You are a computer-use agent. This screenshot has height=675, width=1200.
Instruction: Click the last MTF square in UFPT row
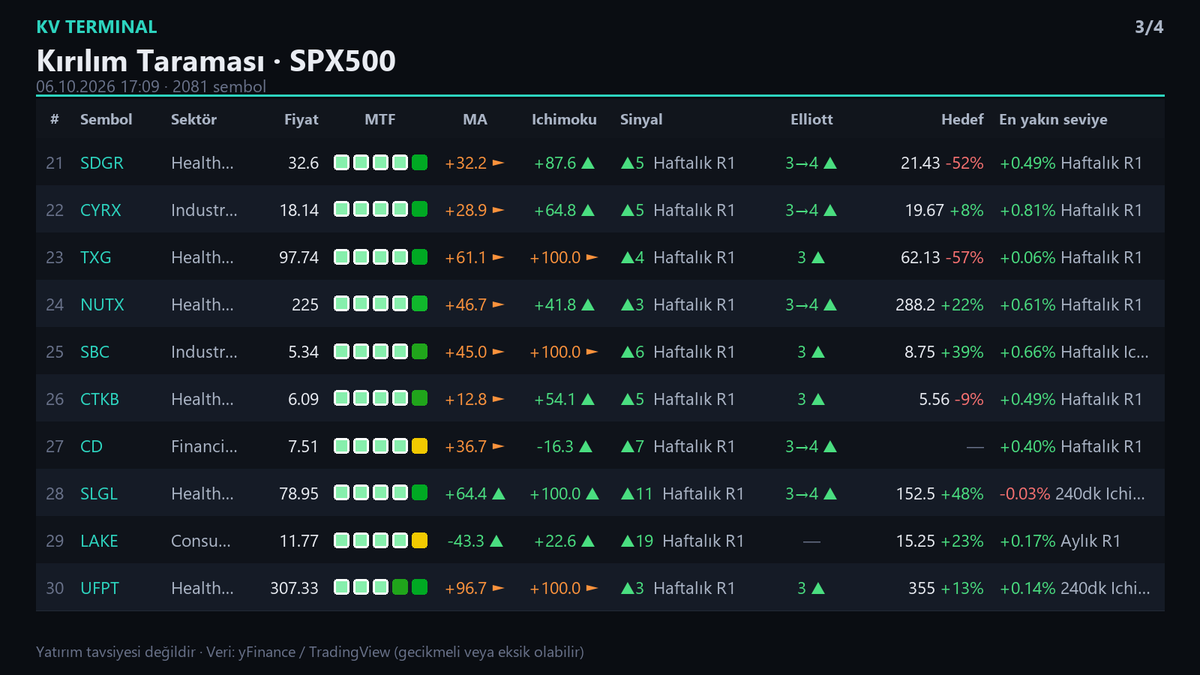coord(420,588)
